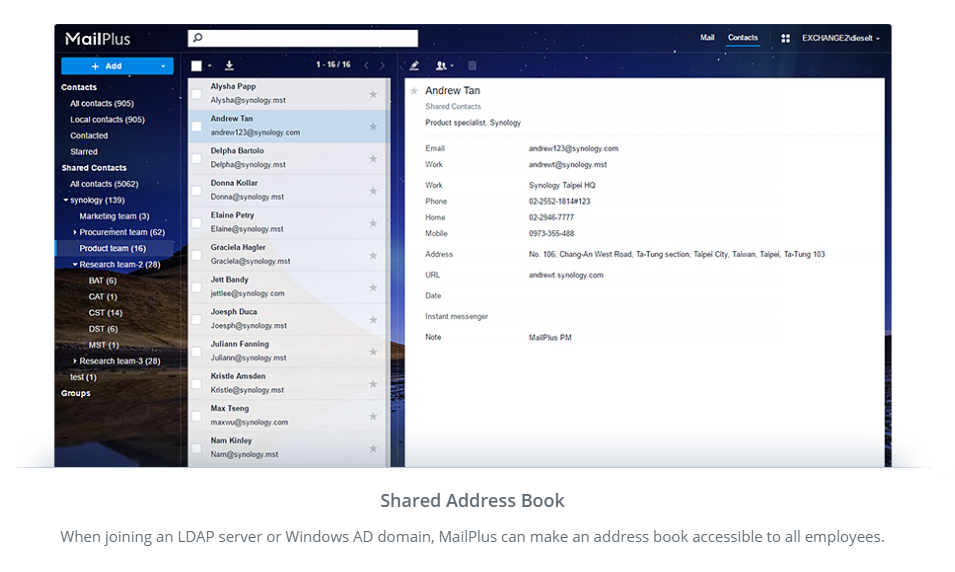Star the Graciela Hagler contact

tap(373, 255)
